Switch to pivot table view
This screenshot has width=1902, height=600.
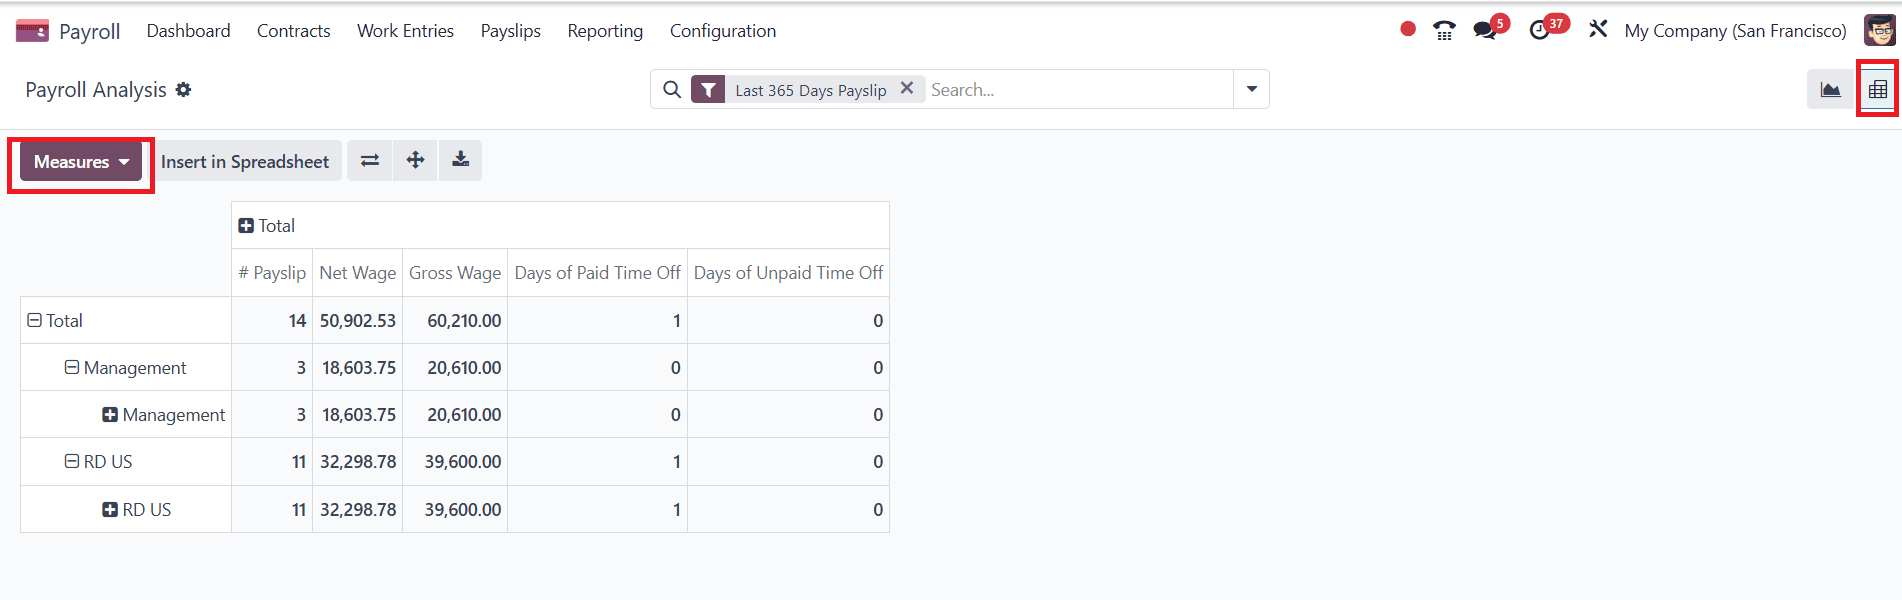tap(1878, 90)
